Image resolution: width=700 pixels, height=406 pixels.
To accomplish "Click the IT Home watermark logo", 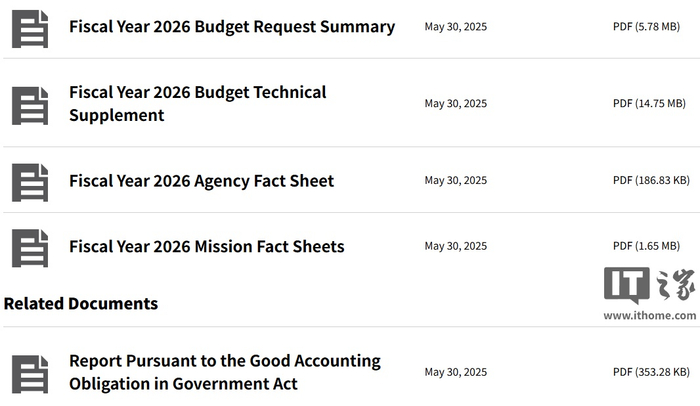I will (648, 286).
